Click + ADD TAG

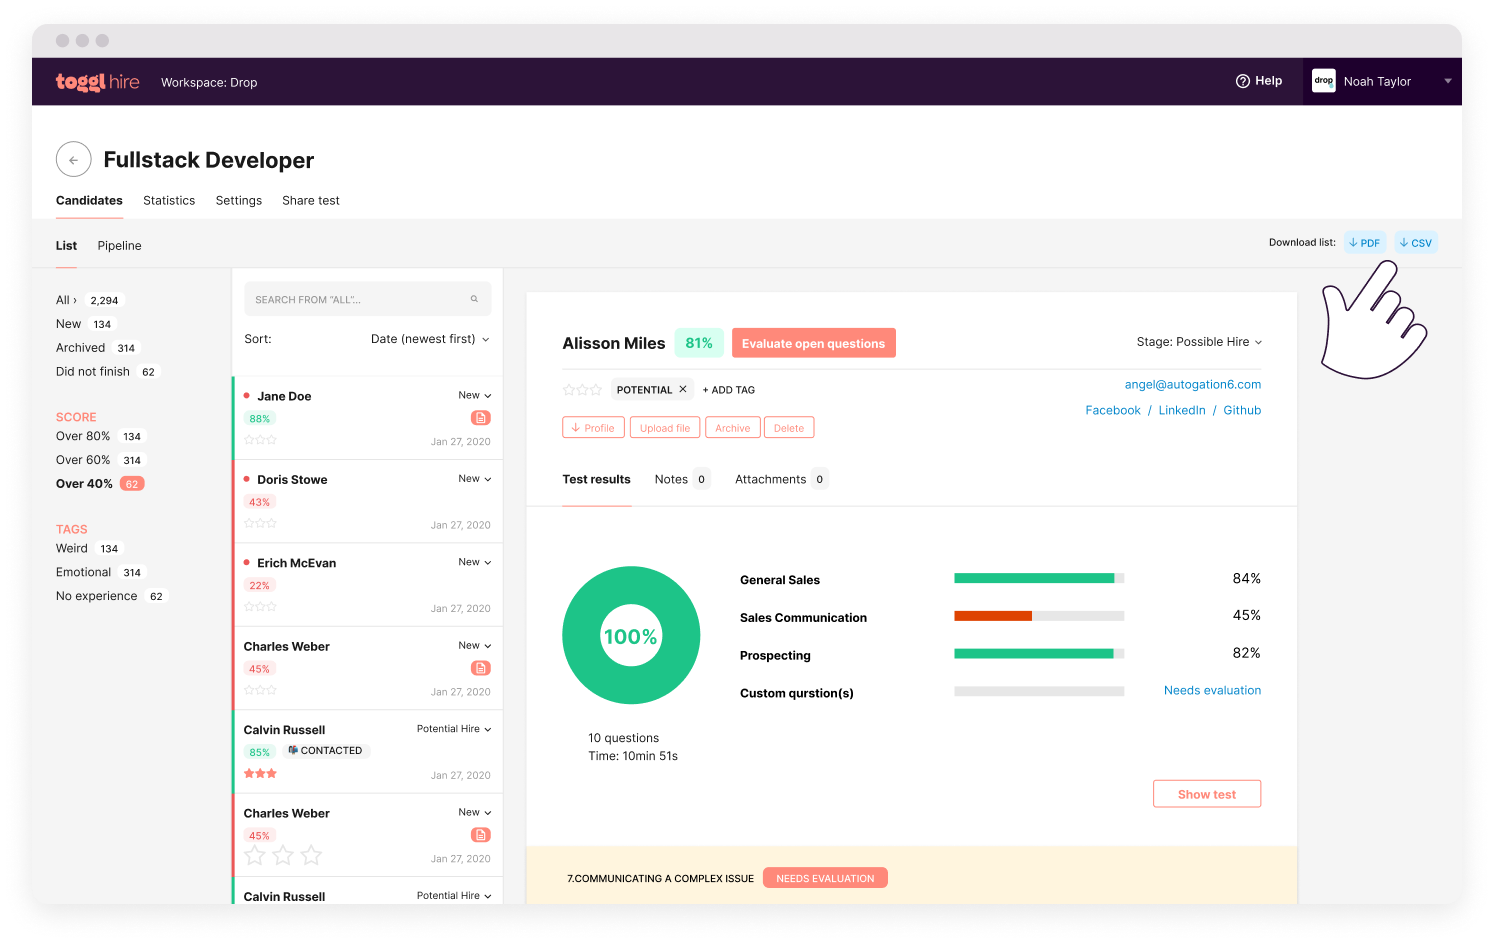pos(728,390)
